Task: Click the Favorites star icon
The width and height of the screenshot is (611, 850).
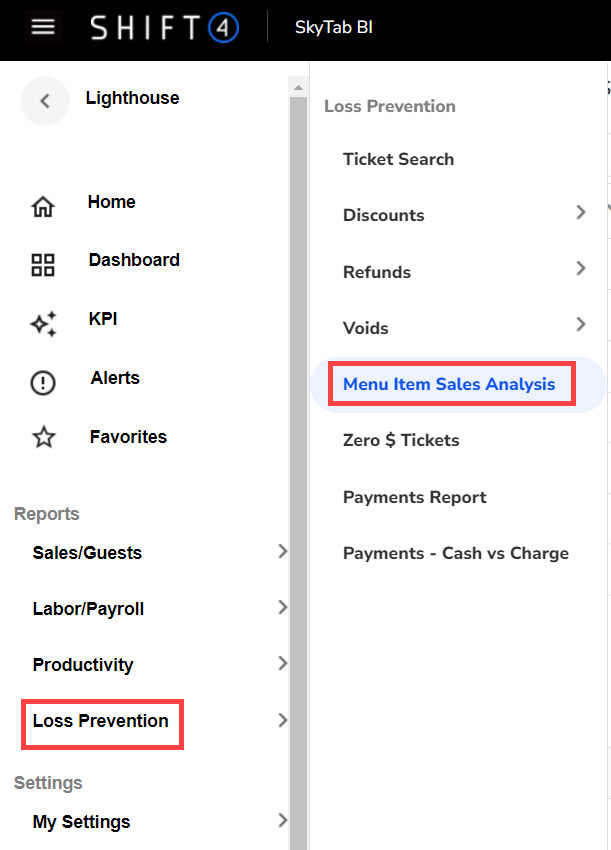Action: (x=43, y=438)
